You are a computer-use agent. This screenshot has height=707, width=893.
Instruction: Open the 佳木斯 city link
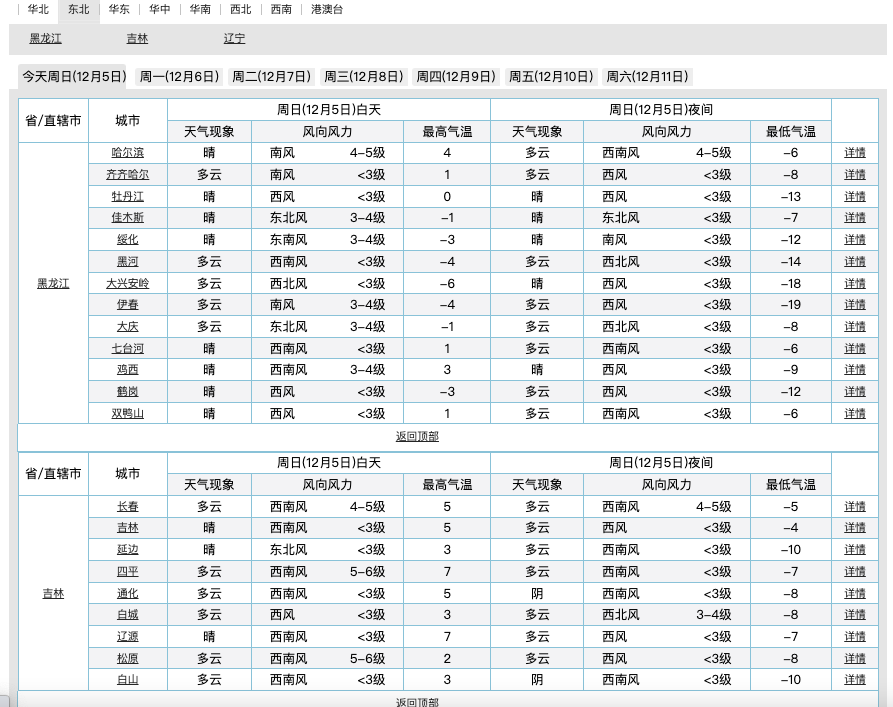pos(128,218)
